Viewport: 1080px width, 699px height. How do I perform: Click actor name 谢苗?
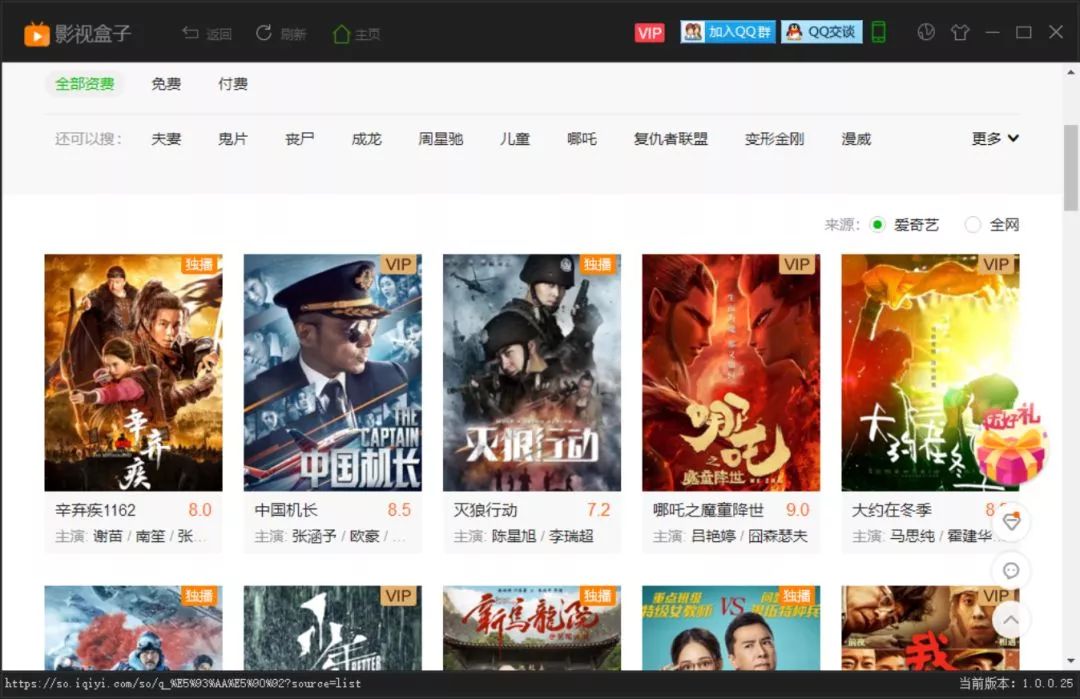pos(108,536)
